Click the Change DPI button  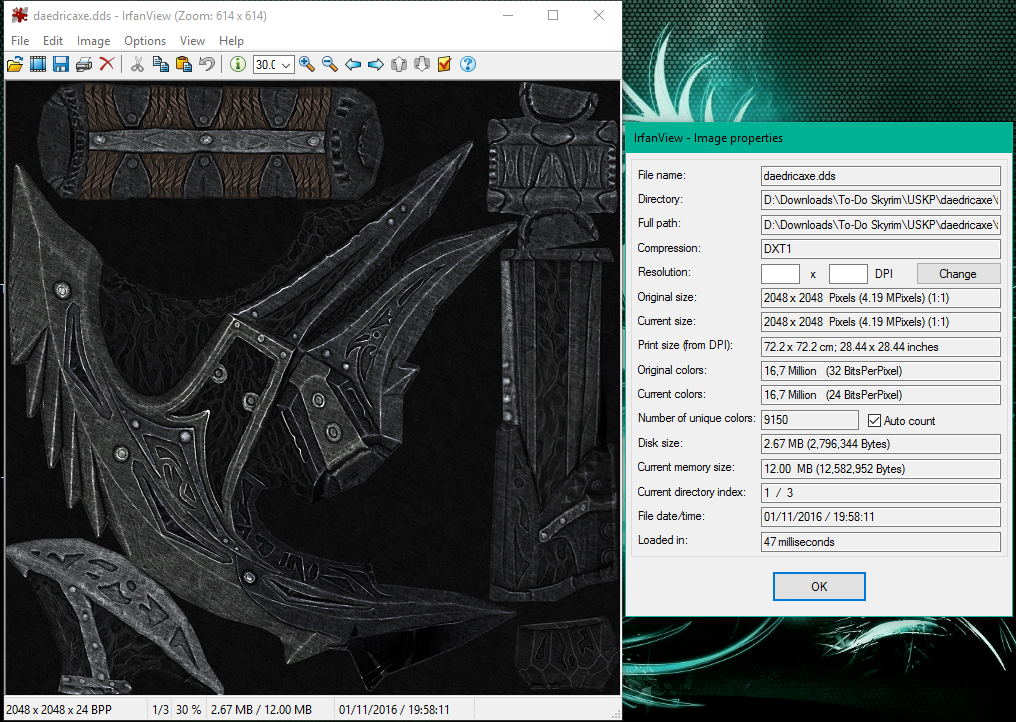coord(957,274)
